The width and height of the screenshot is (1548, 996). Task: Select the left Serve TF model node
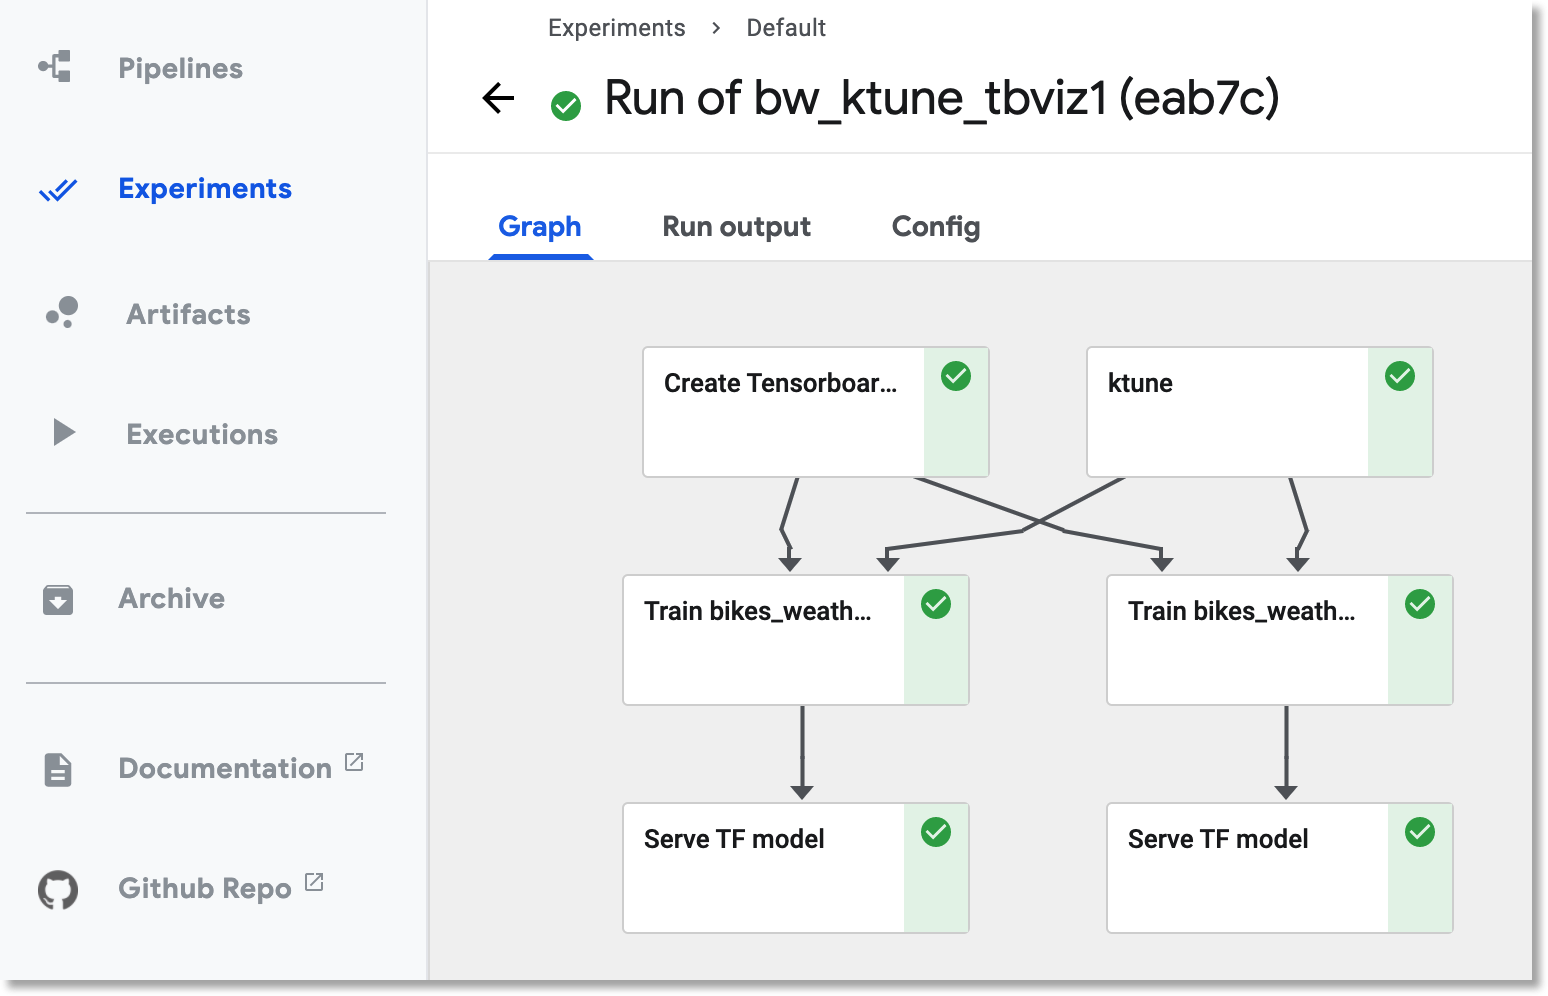coord(763,867)
